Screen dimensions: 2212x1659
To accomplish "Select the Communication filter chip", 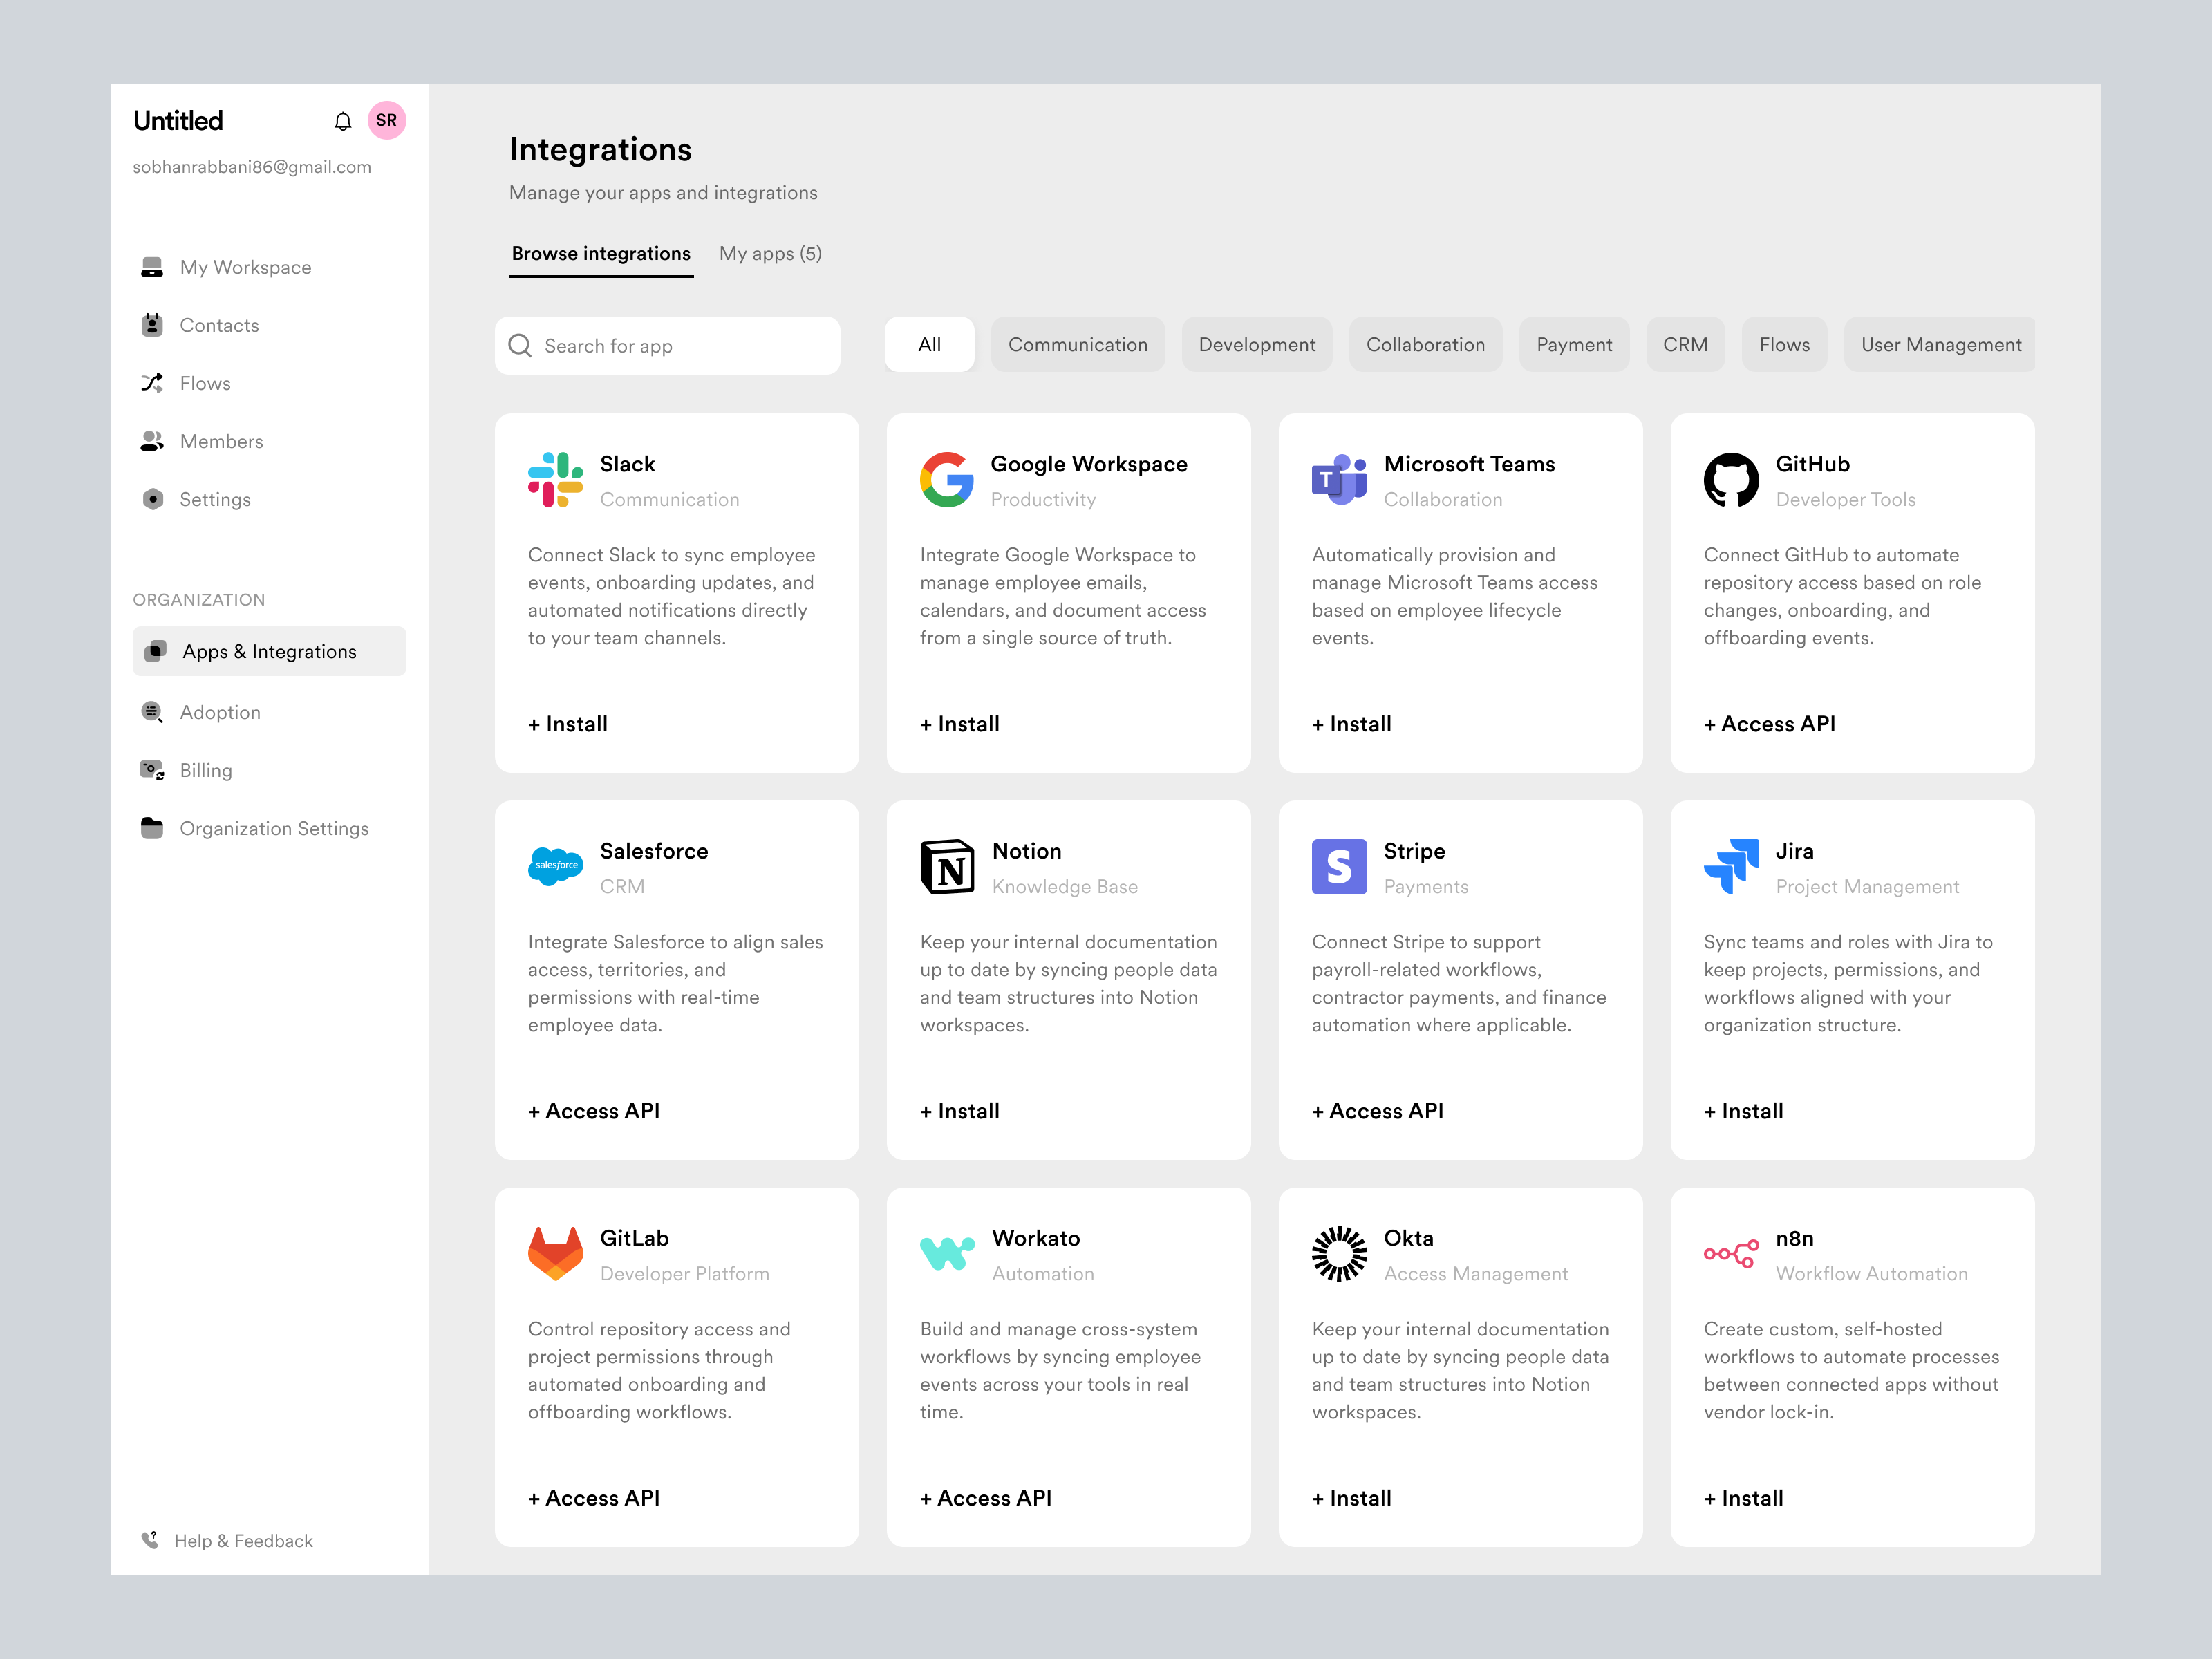I will (x=1077, y=345).
